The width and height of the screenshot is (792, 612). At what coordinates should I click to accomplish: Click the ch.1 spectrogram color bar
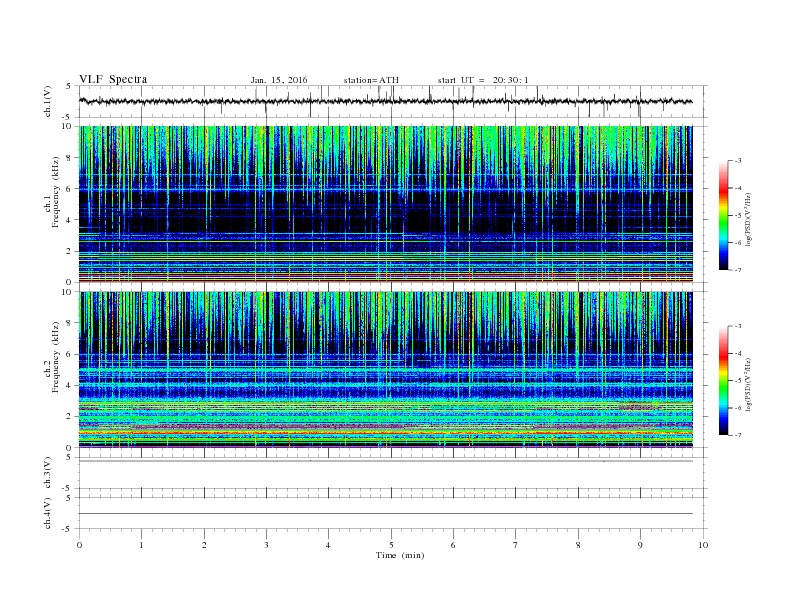(723, 215)
